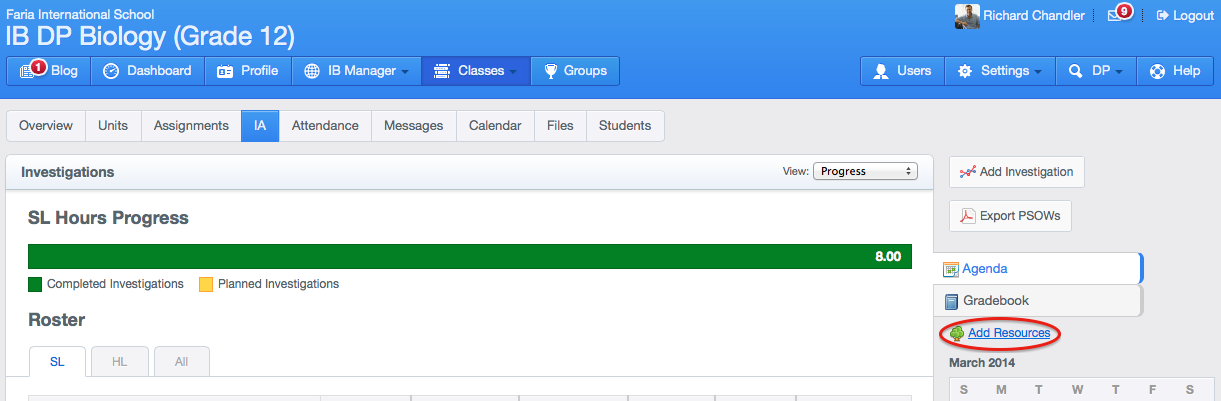The width and height of the screenshot is (1221, 401).
Task: Click the Groups trophy icon
Action: [550, 71]
